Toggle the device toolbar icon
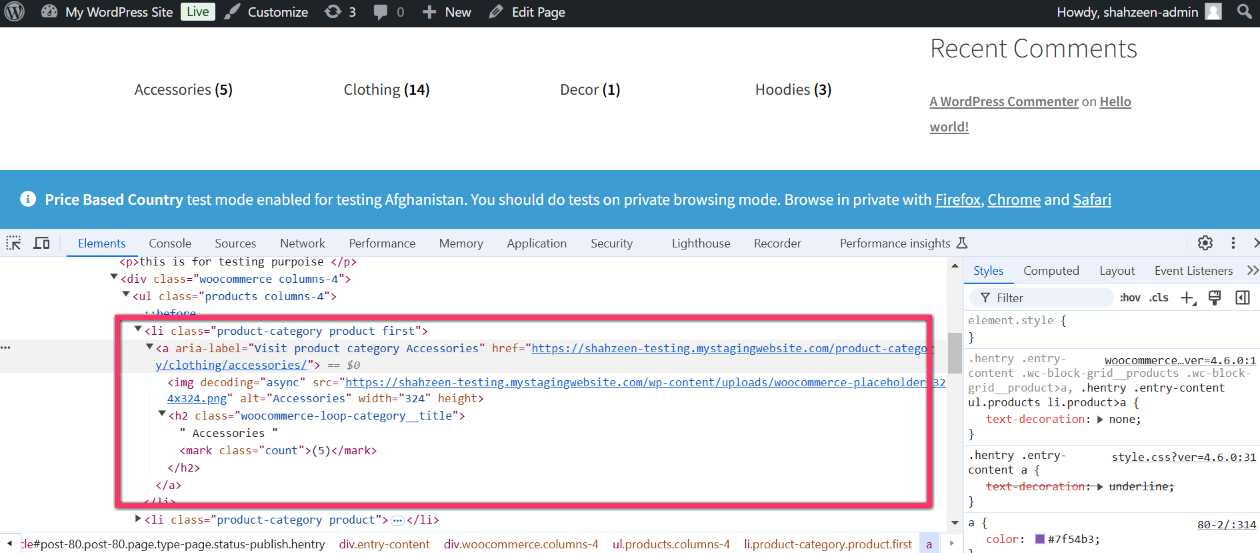This screenshot has height=553, width=1260. (41, 243)
